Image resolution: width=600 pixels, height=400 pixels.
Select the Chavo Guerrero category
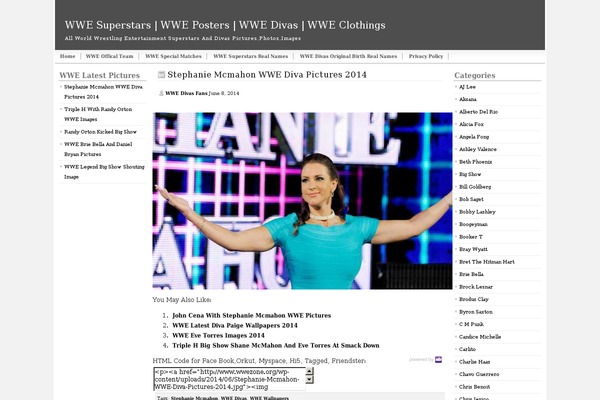[x=479, y=374]
